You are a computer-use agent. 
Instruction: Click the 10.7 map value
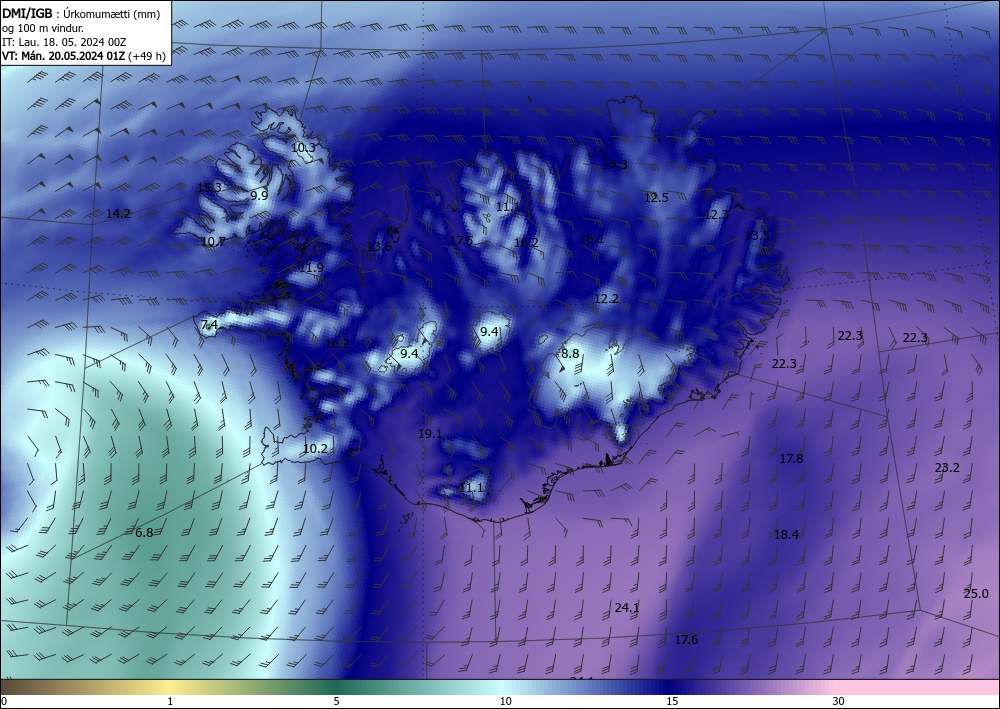(213, 241)
